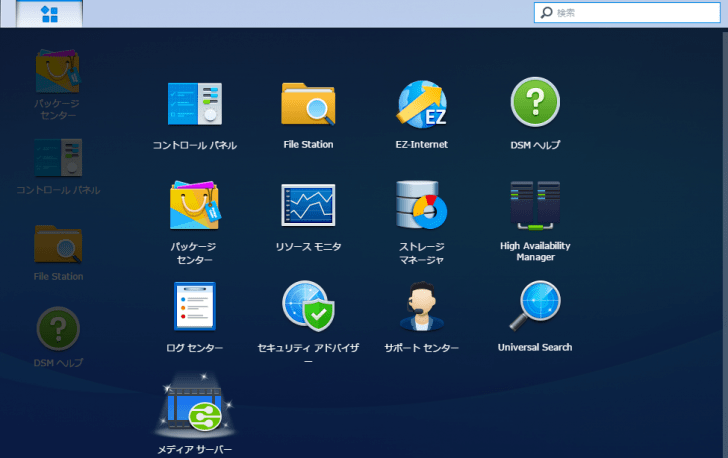This screenshot has width=728, height=458.
Task: Open Control Panel in main menu grid
Action: 195,104
